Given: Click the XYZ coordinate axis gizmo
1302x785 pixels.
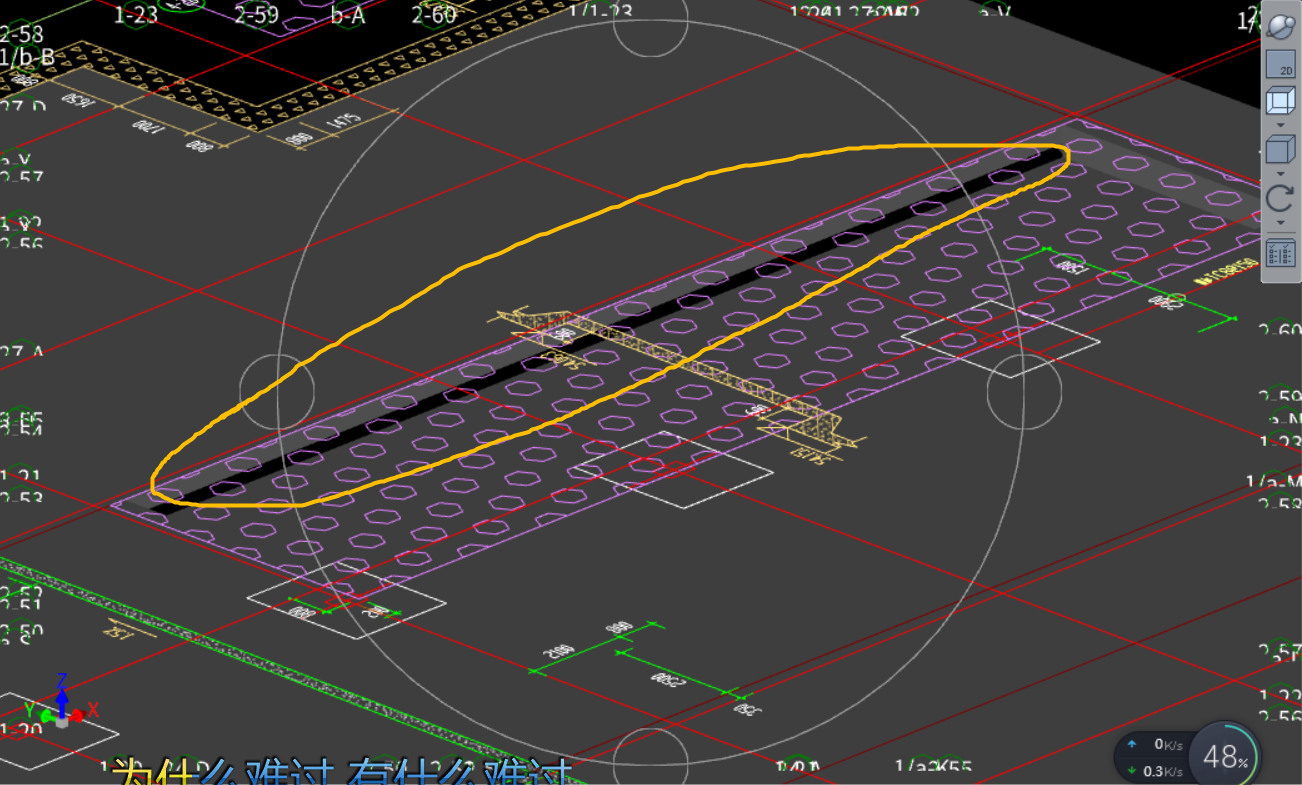Looking at the screenshot, I should (x=61, y=702).
